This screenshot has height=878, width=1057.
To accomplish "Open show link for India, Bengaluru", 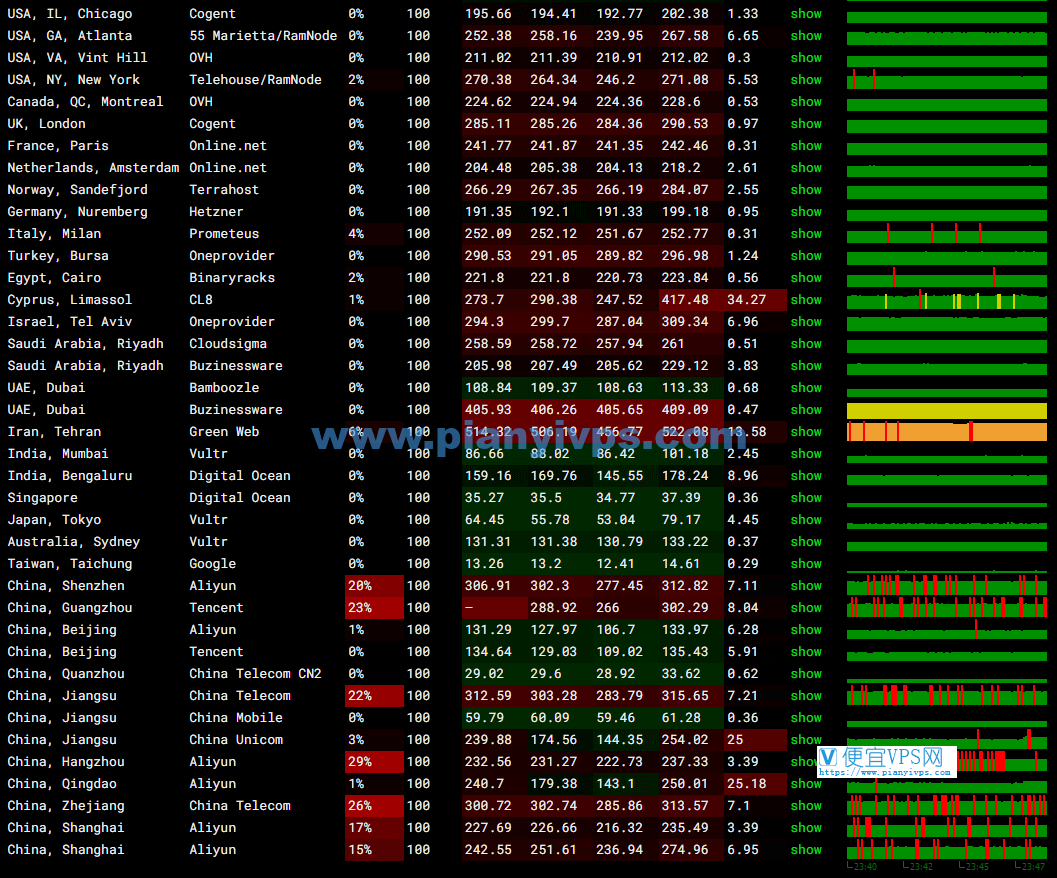I will [x=806, y=476].
